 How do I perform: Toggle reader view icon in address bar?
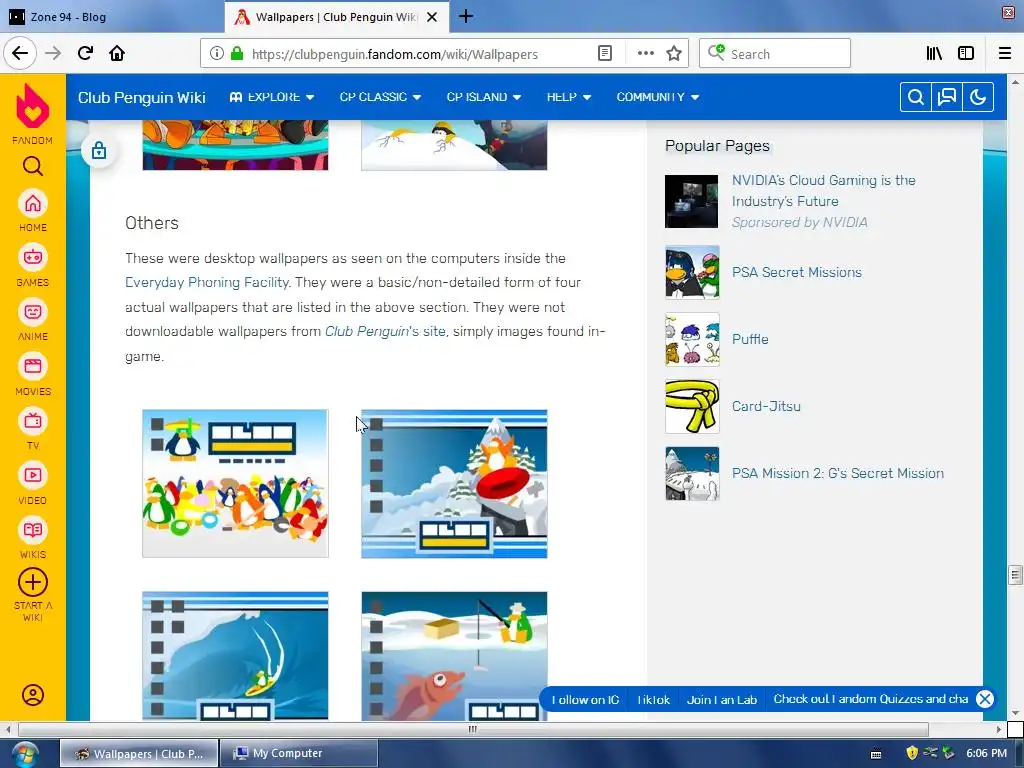605,54
